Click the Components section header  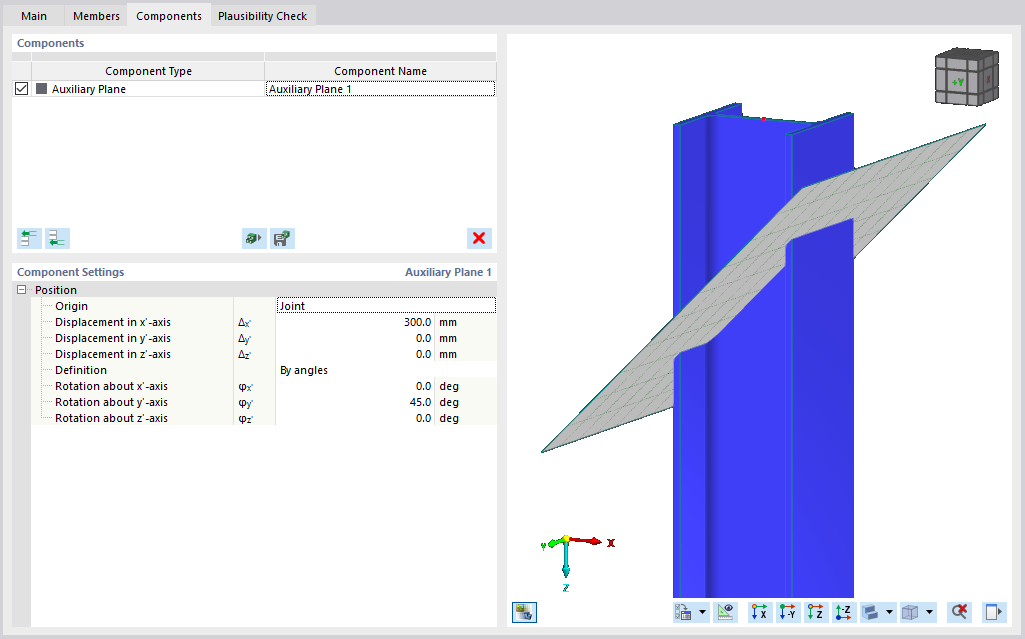[x=50, y=43]
